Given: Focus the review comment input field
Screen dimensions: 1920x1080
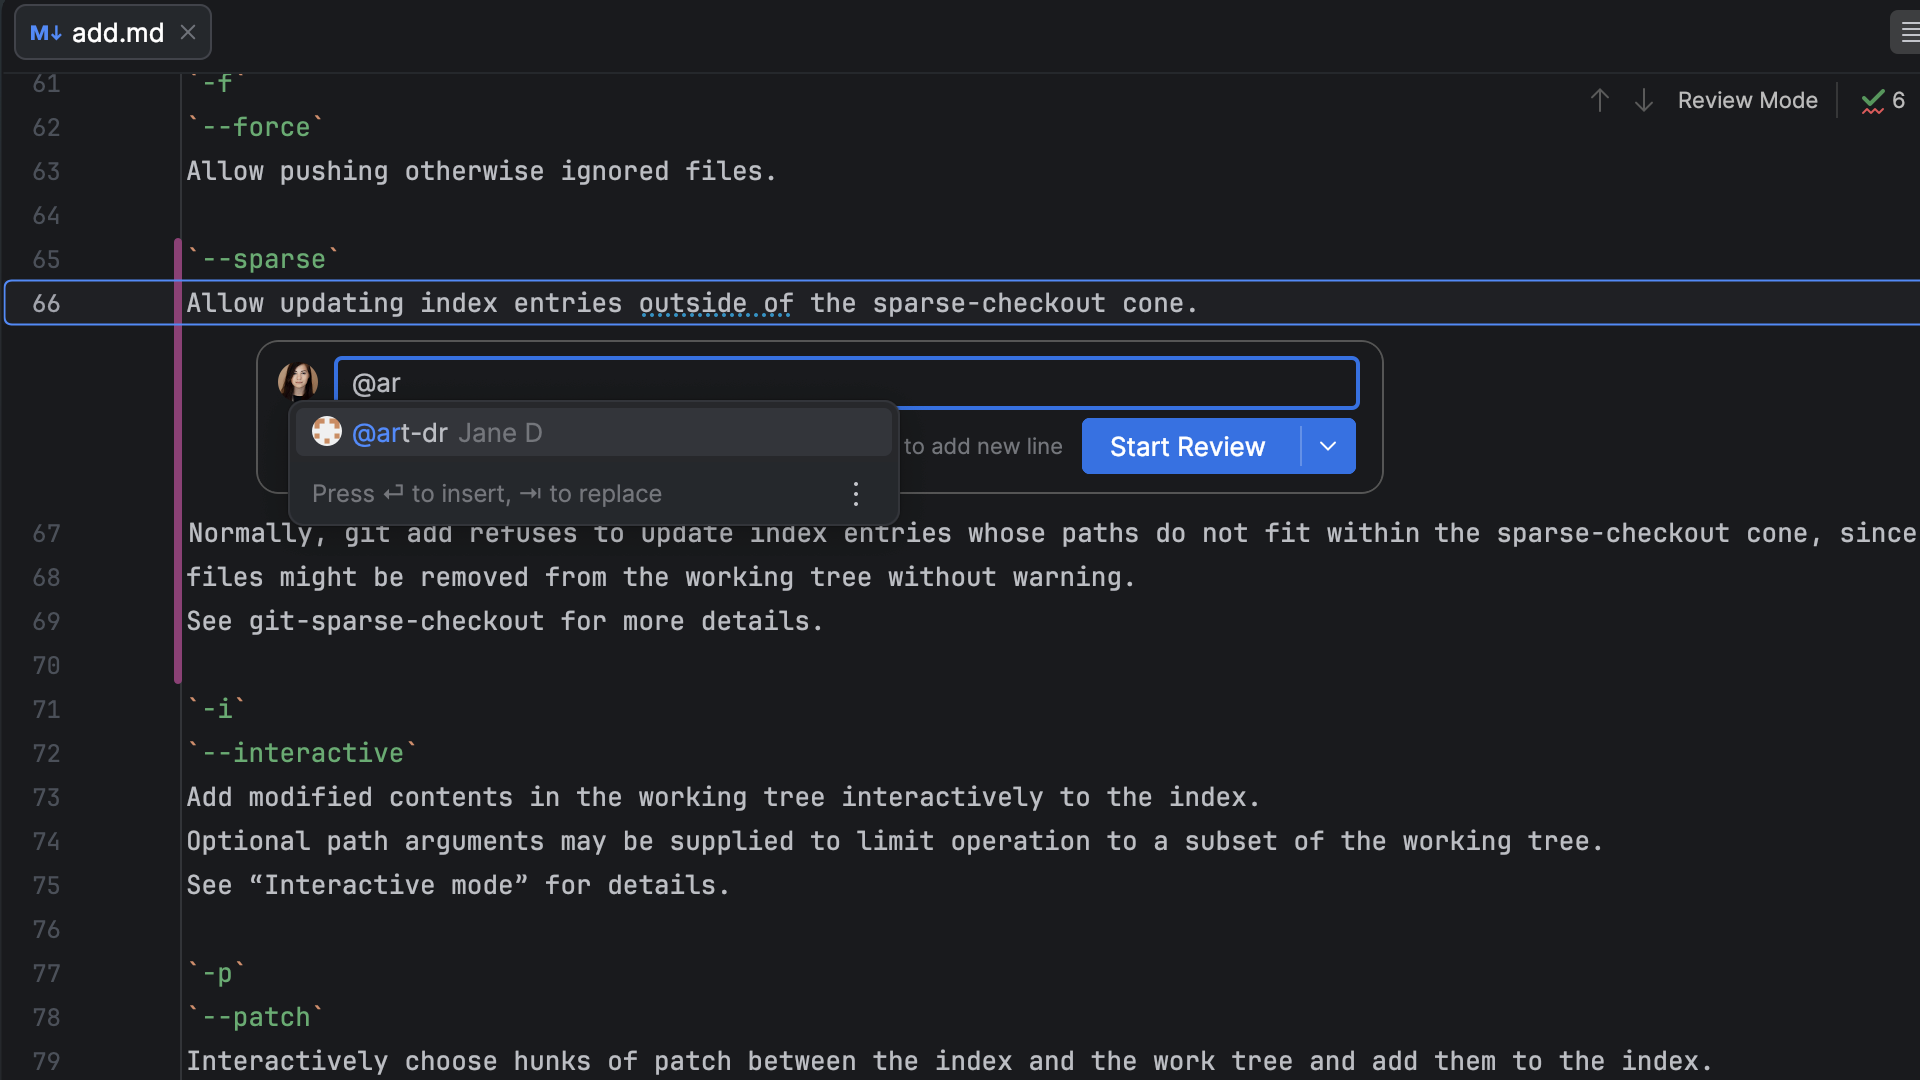Looking at the screenshot, I should point(846,383).
